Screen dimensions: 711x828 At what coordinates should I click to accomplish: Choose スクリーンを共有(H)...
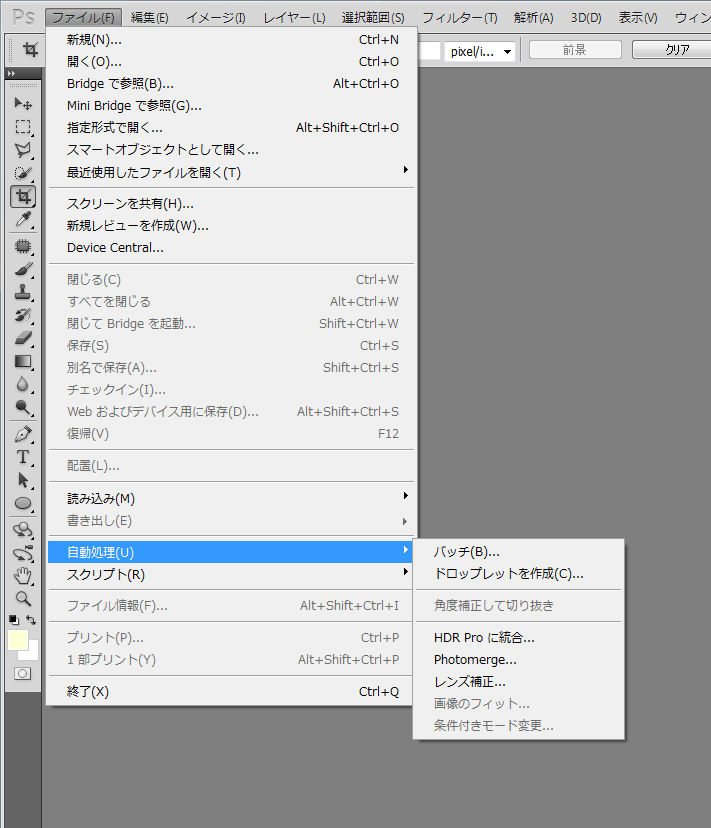(231, 203)
